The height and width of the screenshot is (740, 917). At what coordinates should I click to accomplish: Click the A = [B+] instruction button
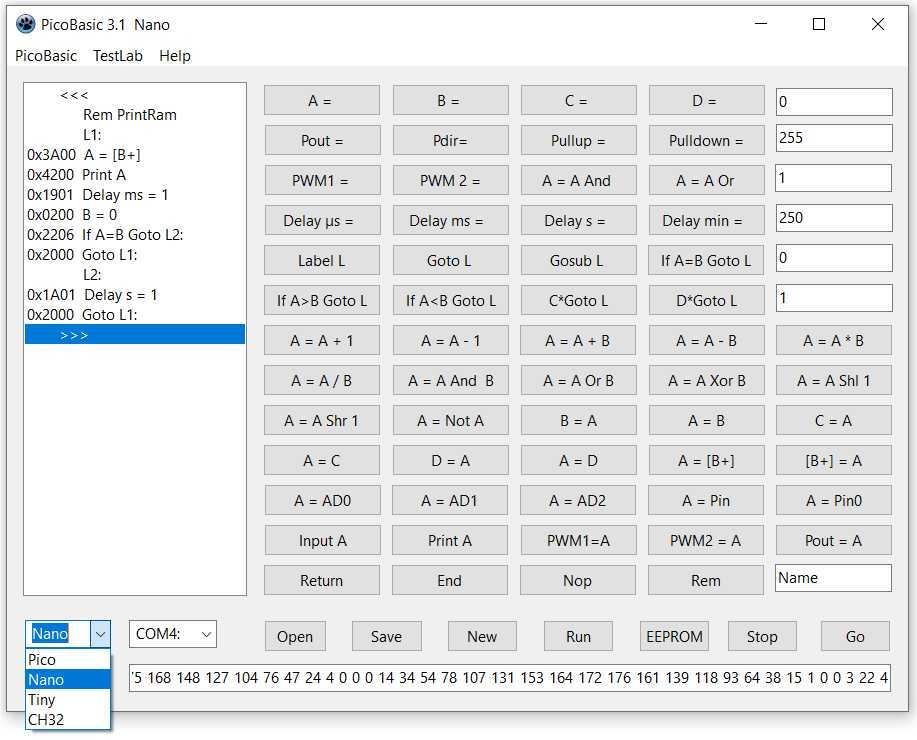[x=706, y=461]
